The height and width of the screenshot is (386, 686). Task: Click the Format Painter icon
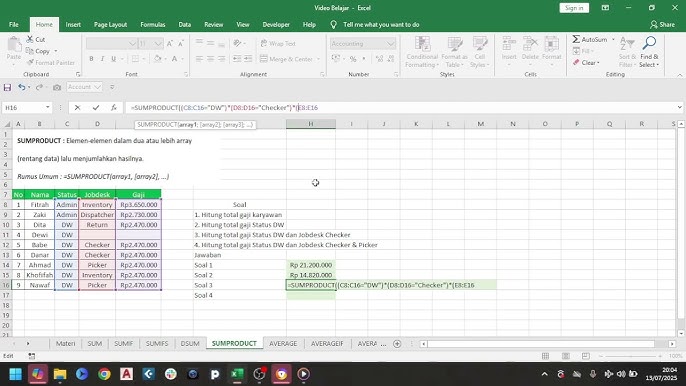tap(30, 63)
